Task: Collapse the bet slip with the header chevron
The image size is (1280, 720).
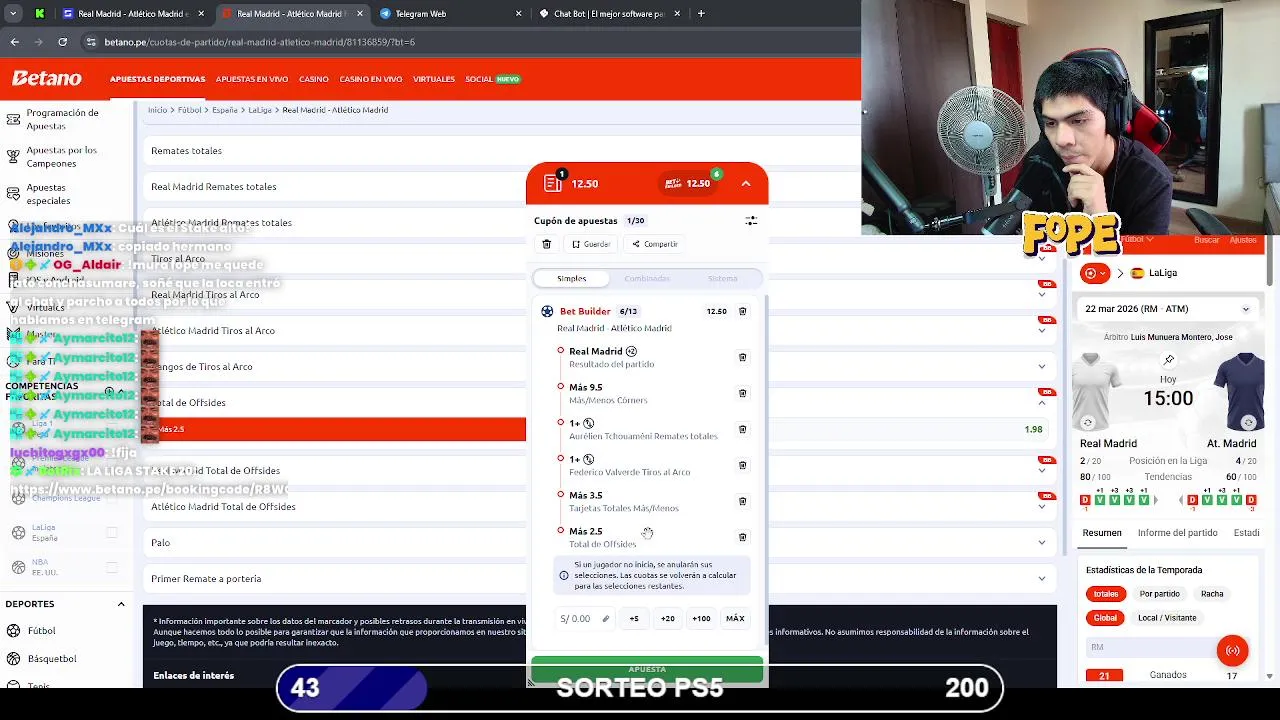Action: point(746,183)
